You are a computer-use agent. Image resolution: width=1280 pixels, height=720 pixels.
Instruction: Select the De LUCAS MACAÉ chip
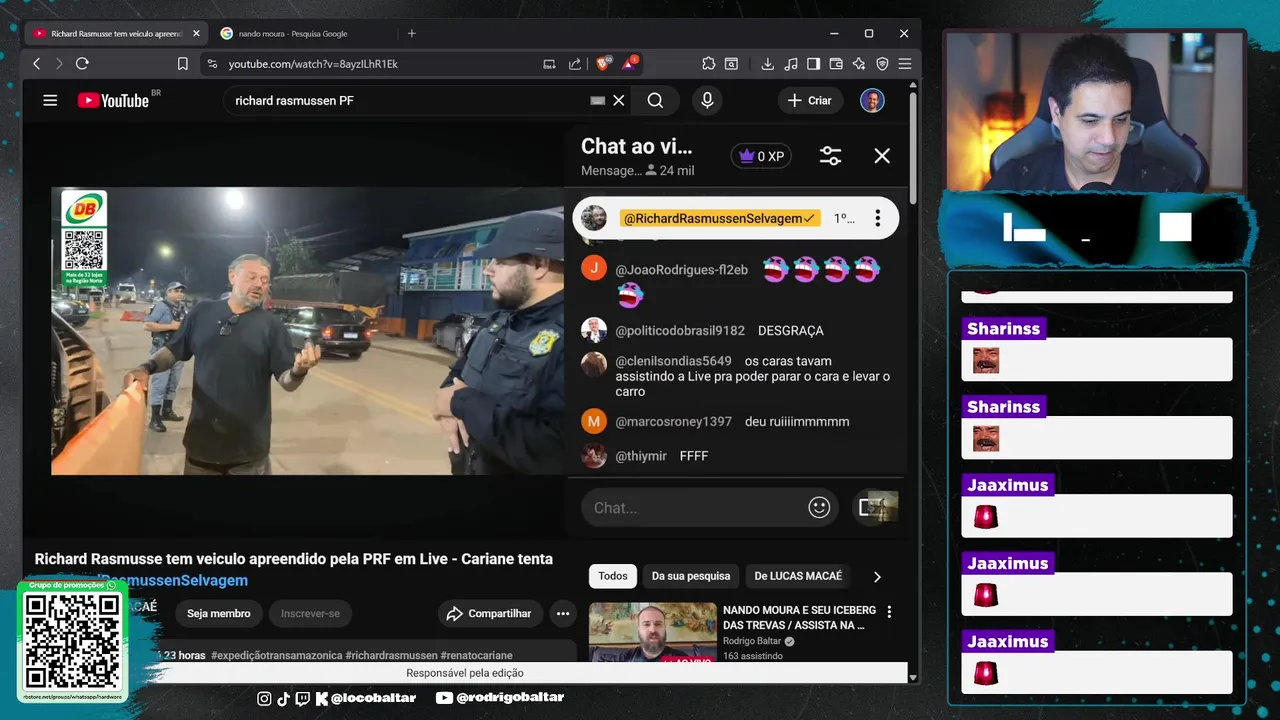(798, 576)
